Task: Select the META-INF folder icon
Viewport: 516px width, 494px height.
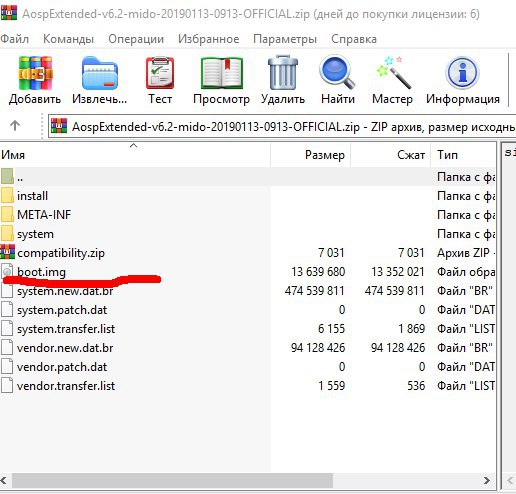Action: coord(7,214)
